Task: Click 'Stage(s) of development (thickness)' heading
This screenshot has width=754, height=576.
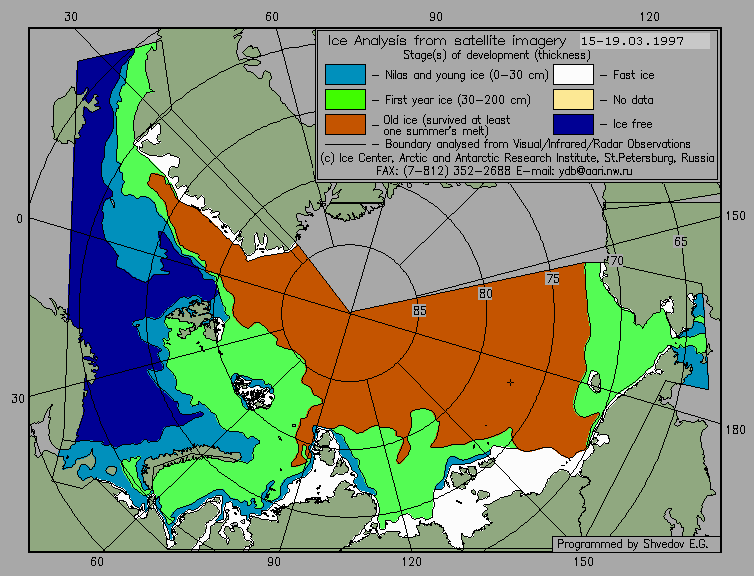Action: (x=497, y=55)
